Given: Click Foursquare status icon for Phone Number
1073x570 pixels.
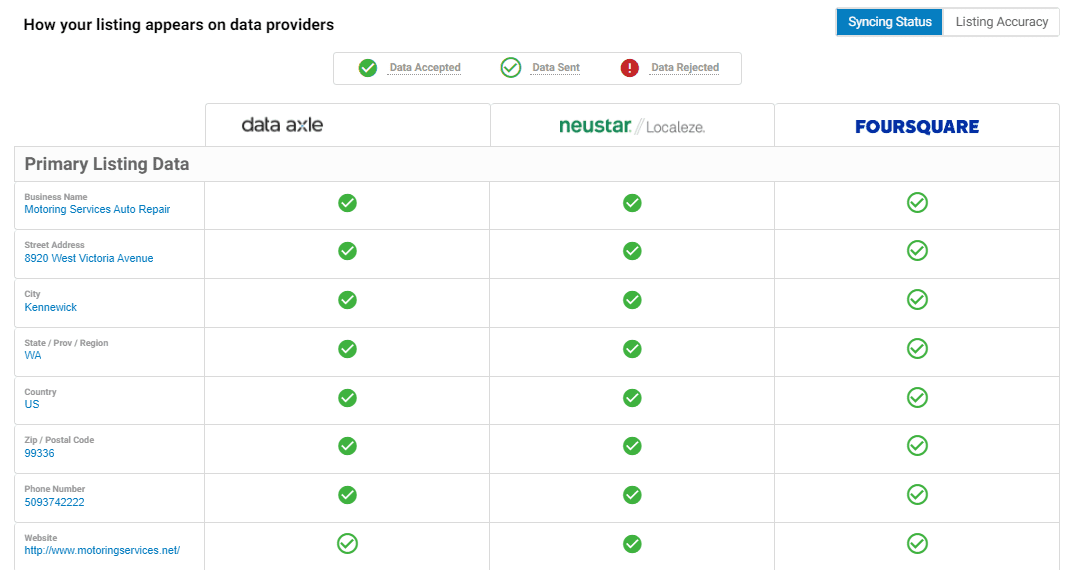Looking at the screenshot, I should (x=917, y=495).
